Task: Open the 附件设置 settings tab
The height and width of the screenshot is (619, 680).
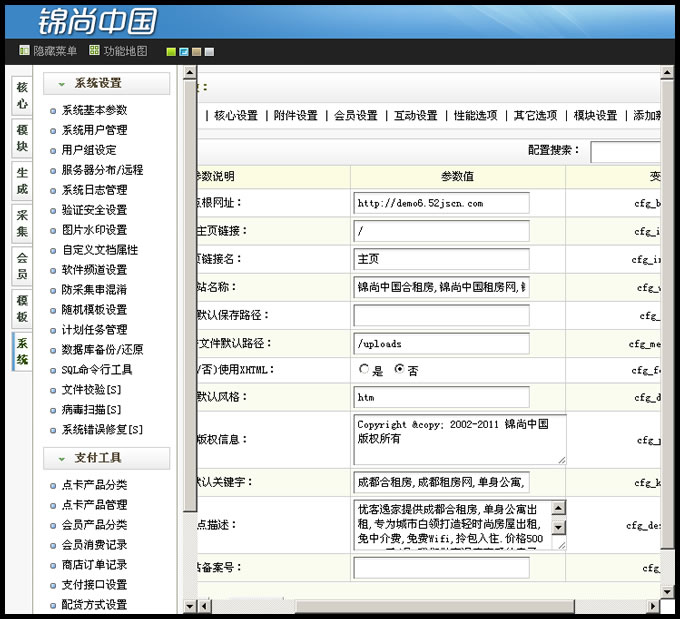Action: click(x=295, y=116)
